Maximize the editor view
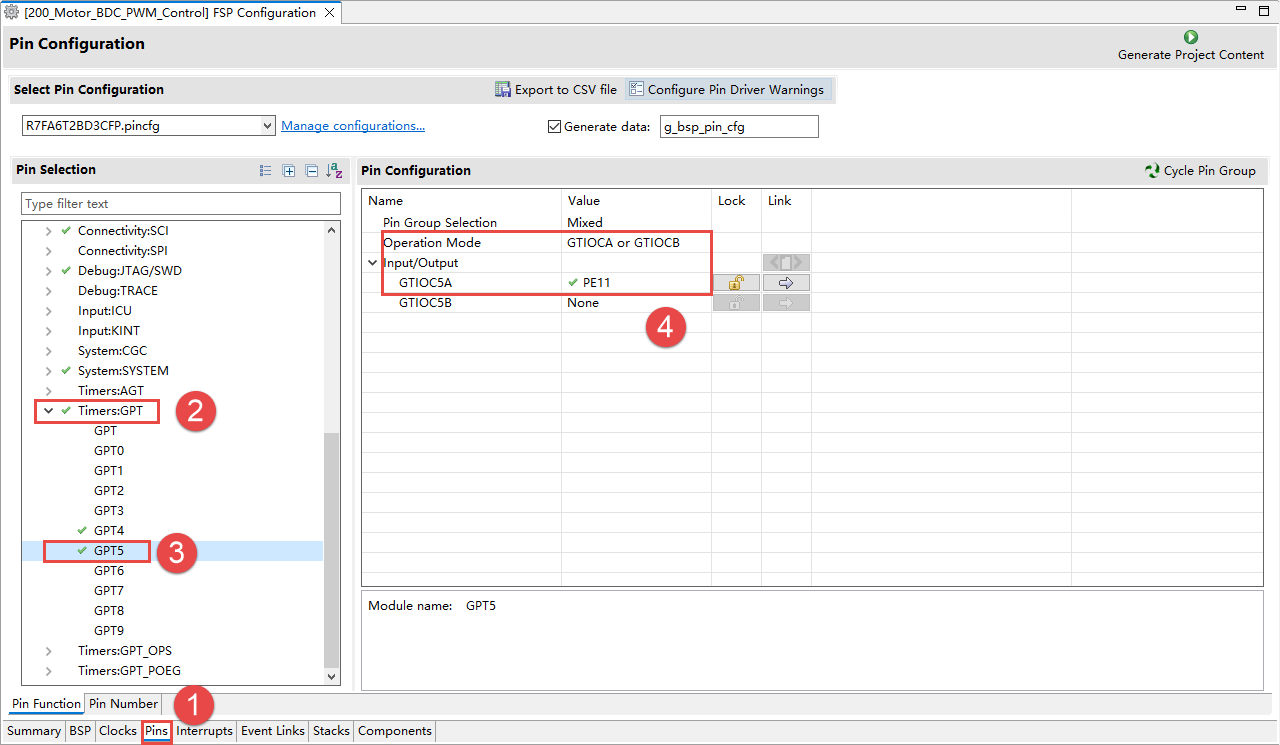 (x=1265, y=9)
